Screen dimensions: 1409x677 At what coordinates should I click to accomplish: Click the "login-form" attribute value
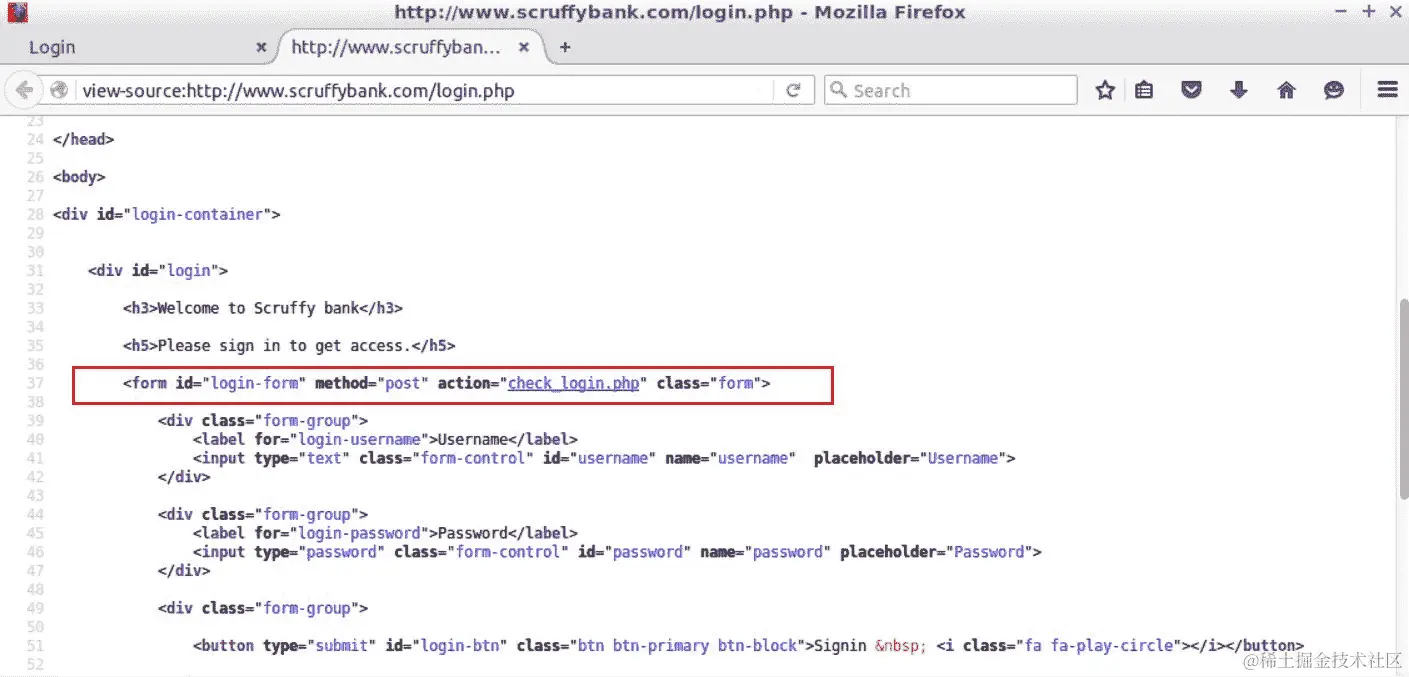coord(254,383)
